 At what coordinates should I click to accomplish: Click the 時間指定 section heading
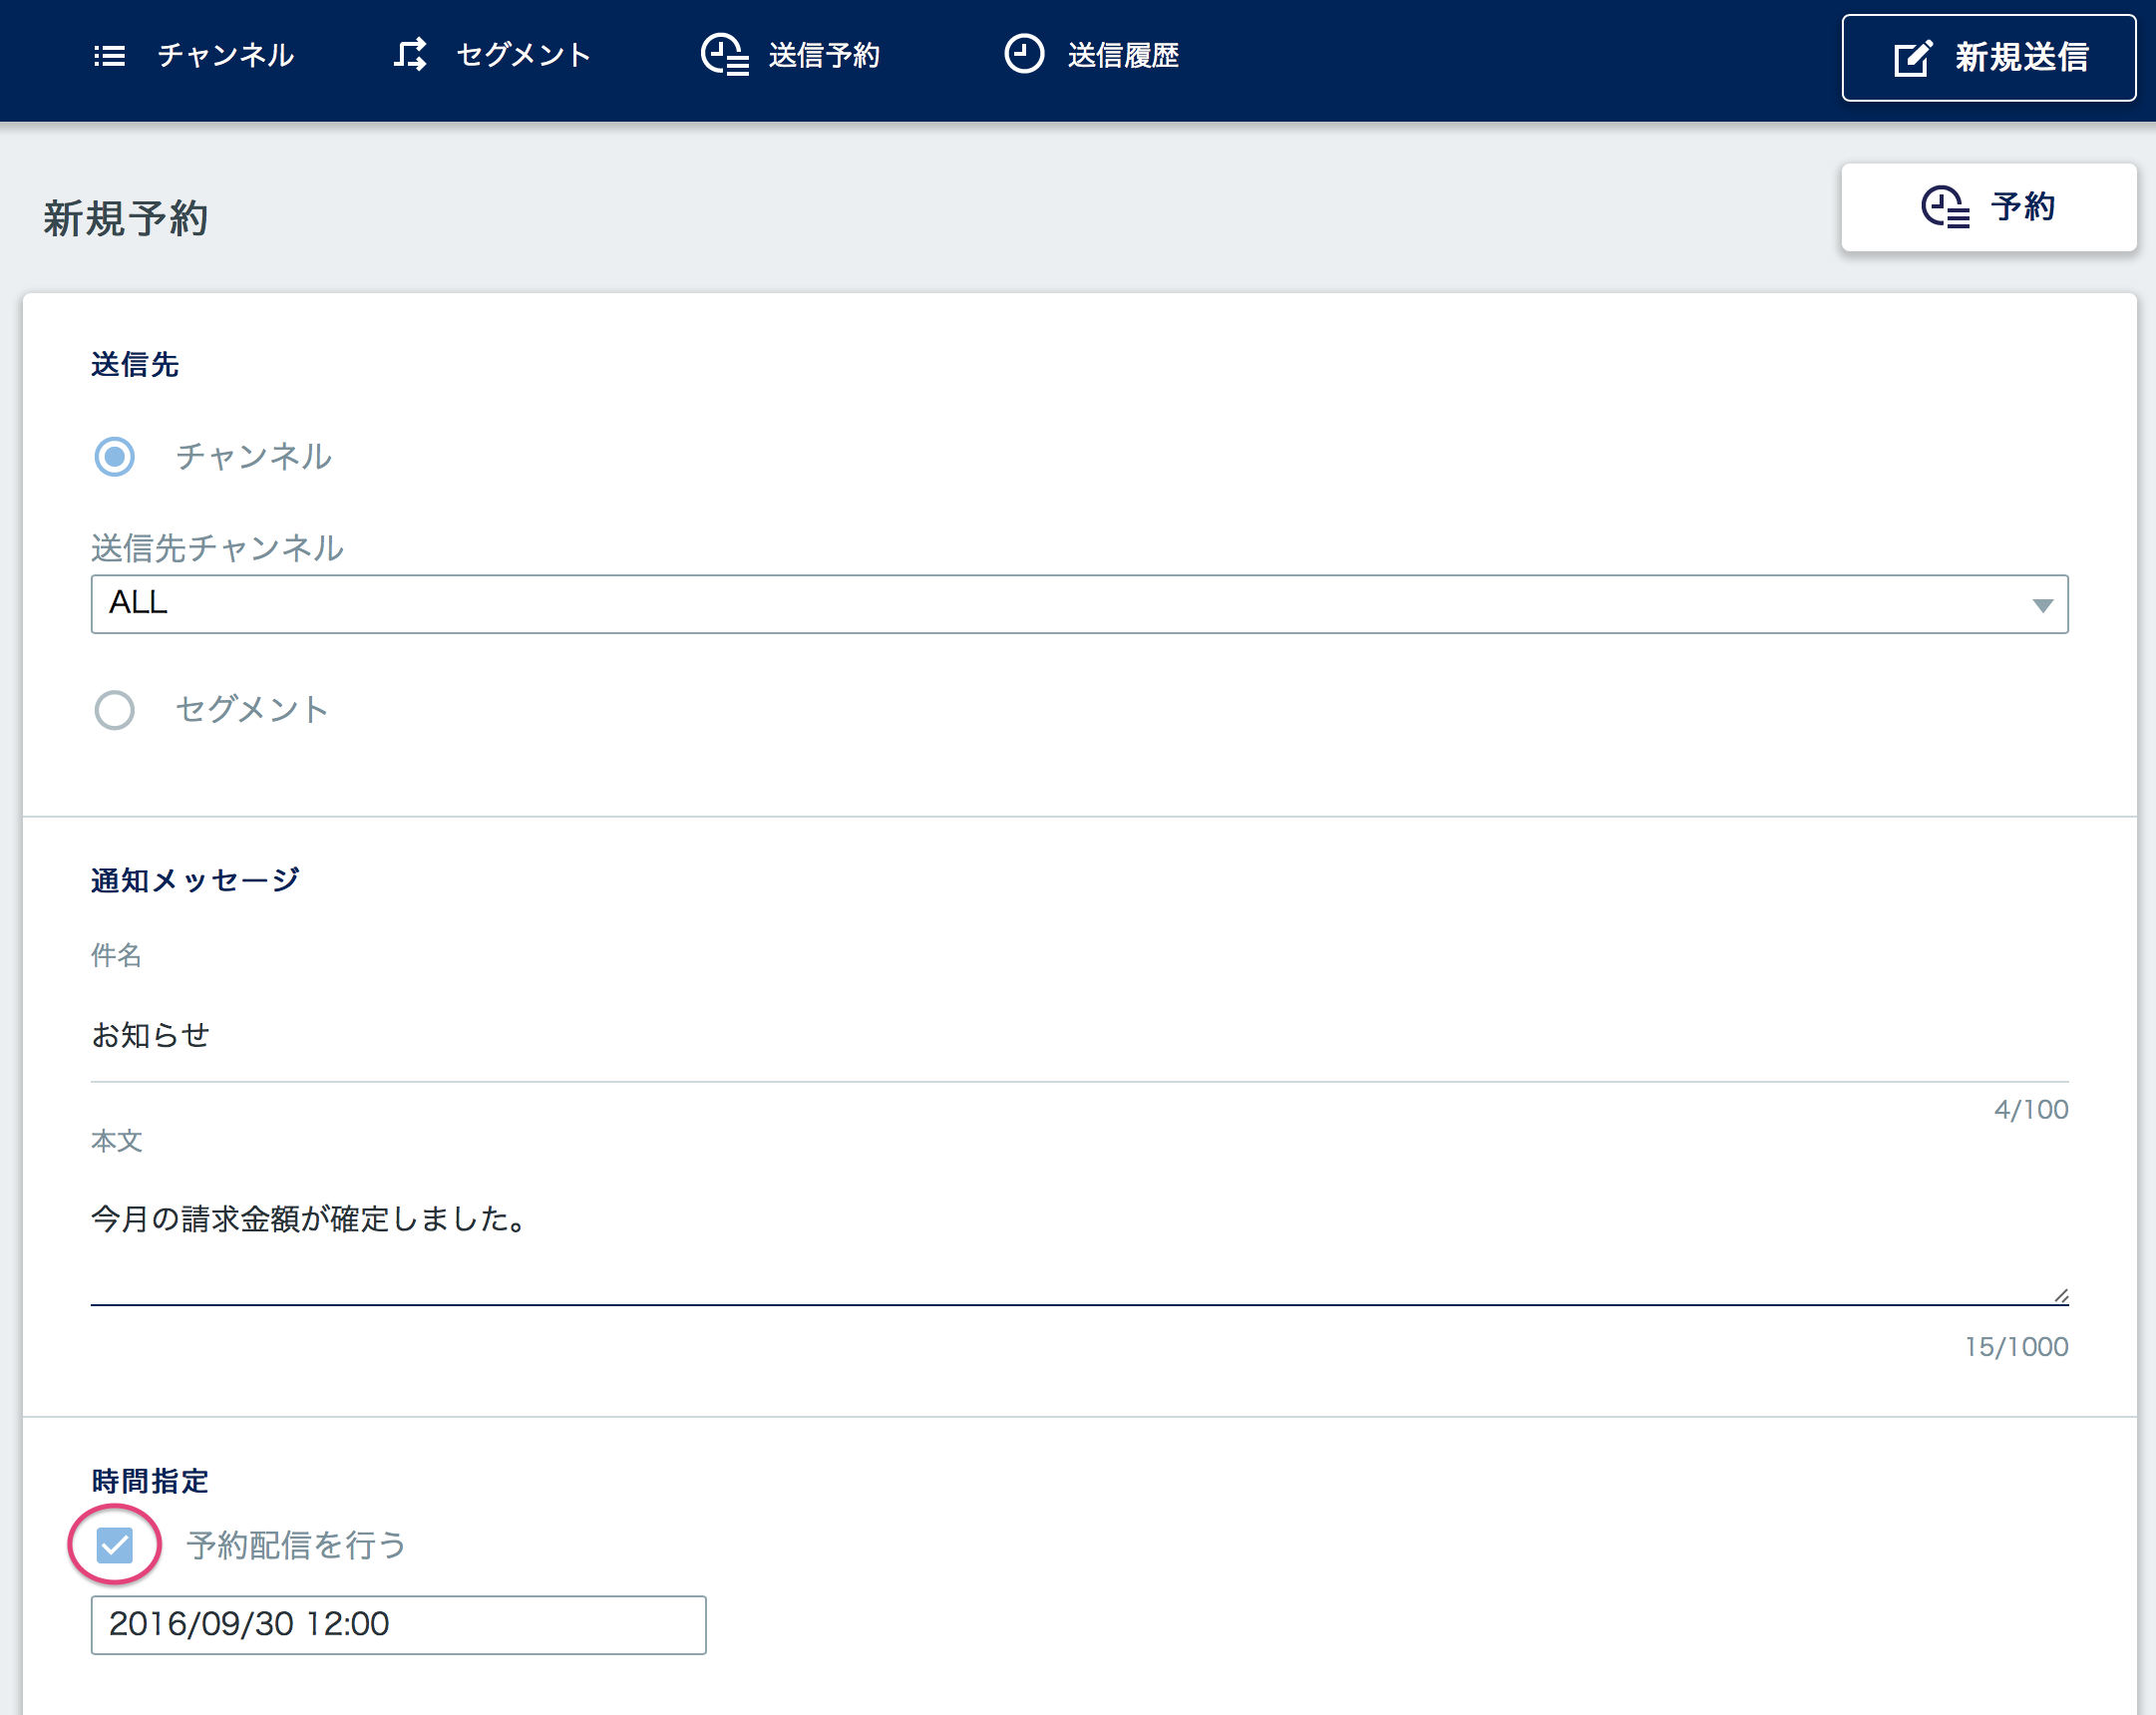[150, 1481]
